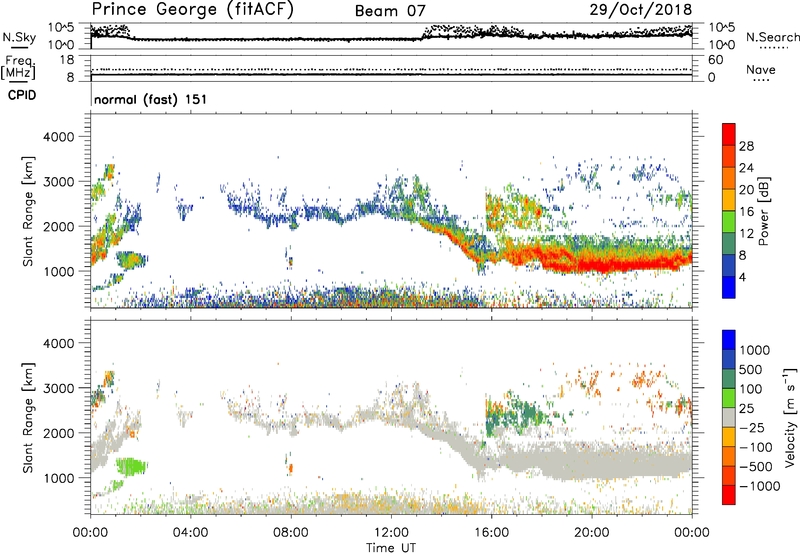The width and height of the screenshot is (800, 554).
Task: Click the "-25" label on the velocity colorbar
Action: tap(754, 428)
